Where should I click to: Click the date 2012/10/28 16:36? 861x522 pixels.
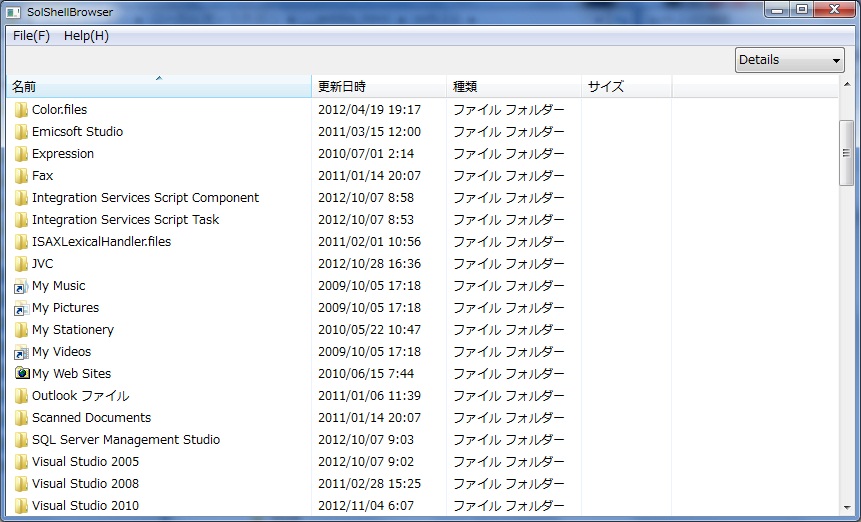pyautogui.click(x=370, y=263)
